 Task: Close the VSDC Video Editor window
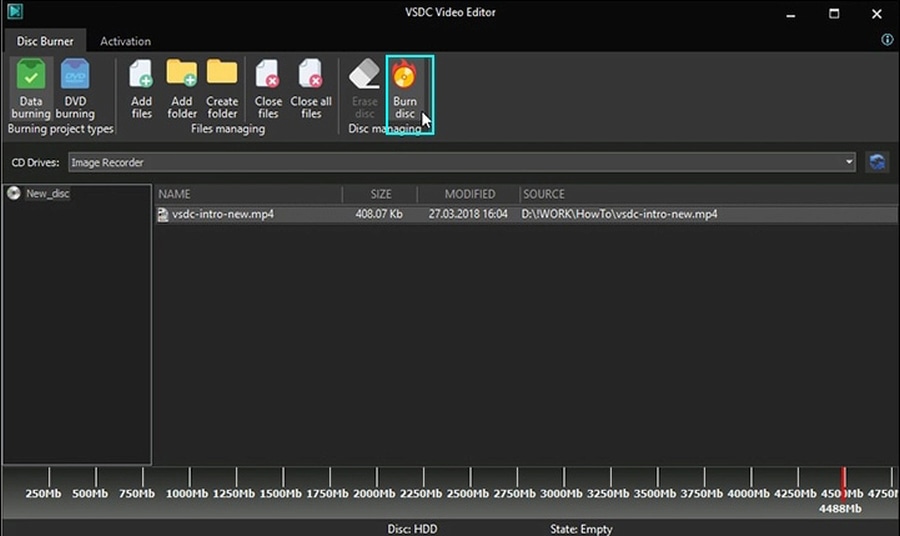point(876,14)
